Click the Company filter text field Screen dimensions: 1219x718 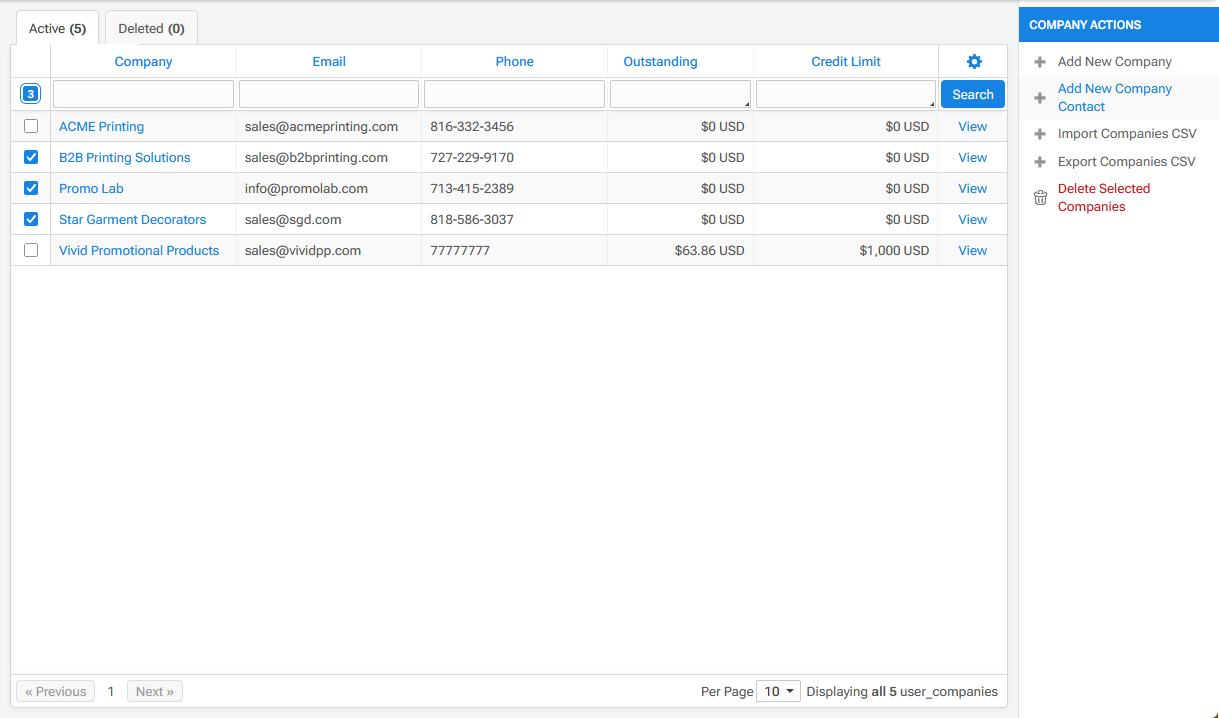coord(143,94)
